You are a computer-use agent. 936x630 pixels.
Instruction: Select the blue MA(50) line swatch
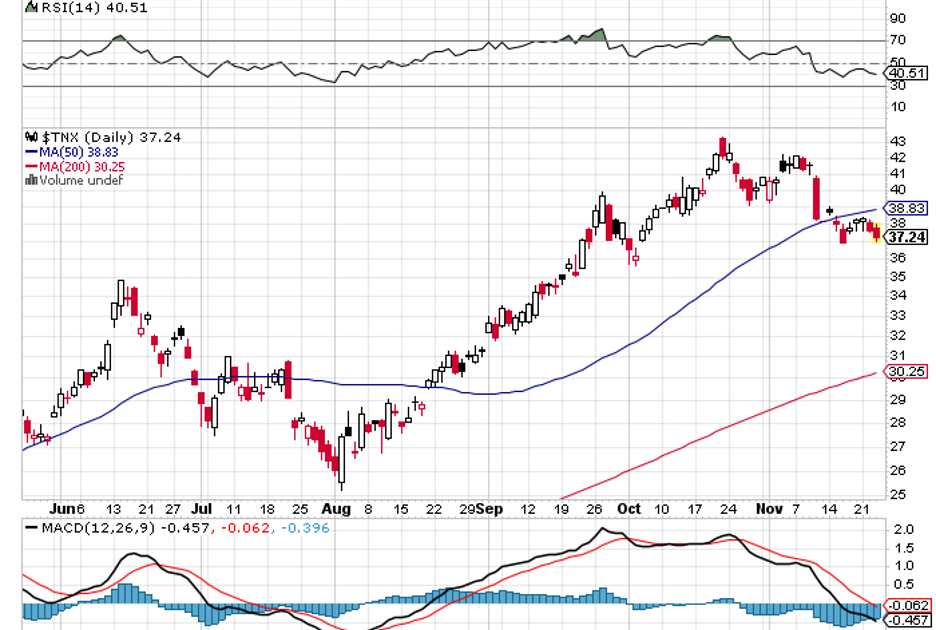tap(30, 152)
